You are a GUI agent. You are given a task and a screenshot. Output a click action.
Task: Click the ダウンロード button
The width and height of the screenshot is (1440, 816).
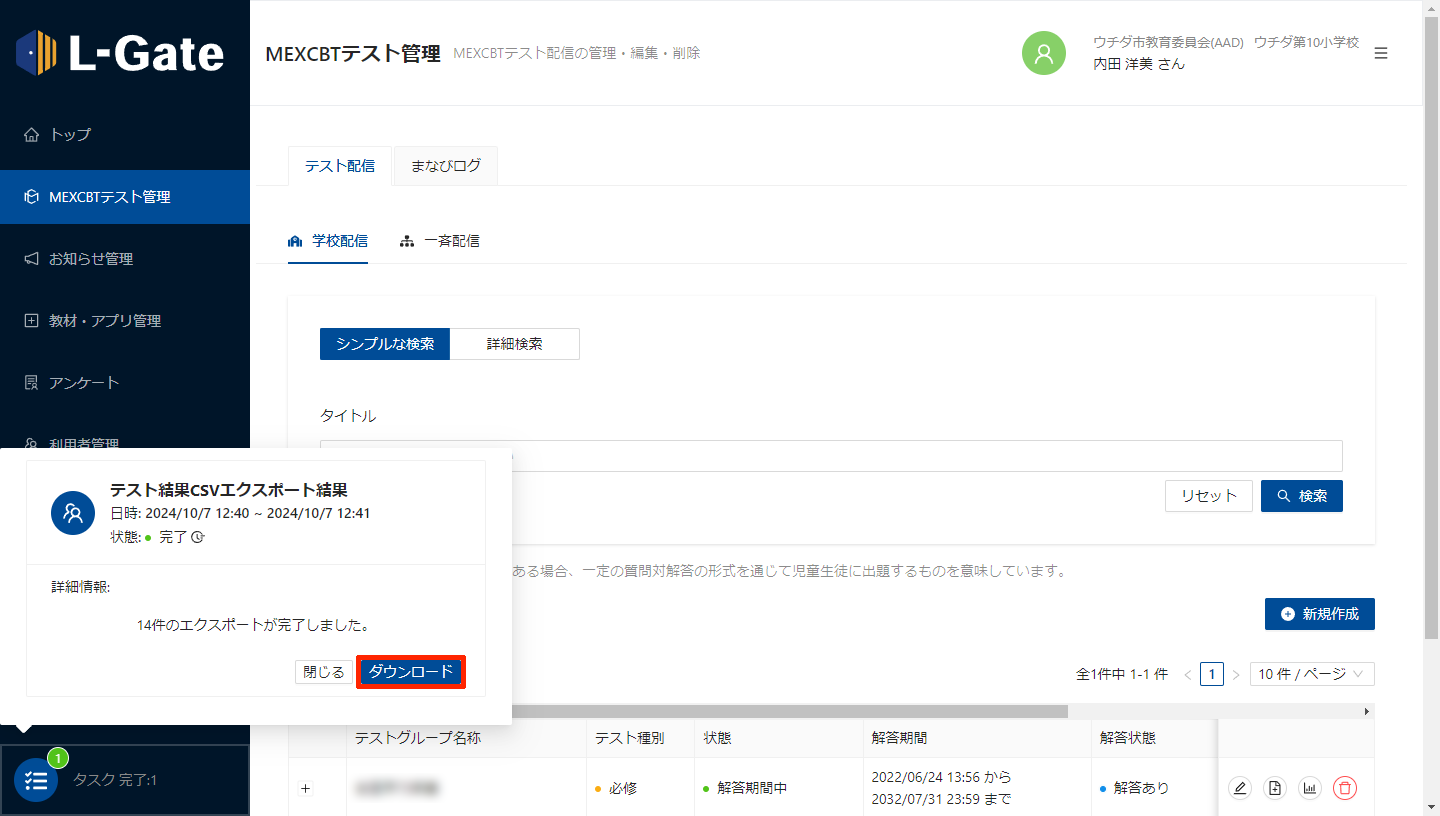(x=411, y=672)
